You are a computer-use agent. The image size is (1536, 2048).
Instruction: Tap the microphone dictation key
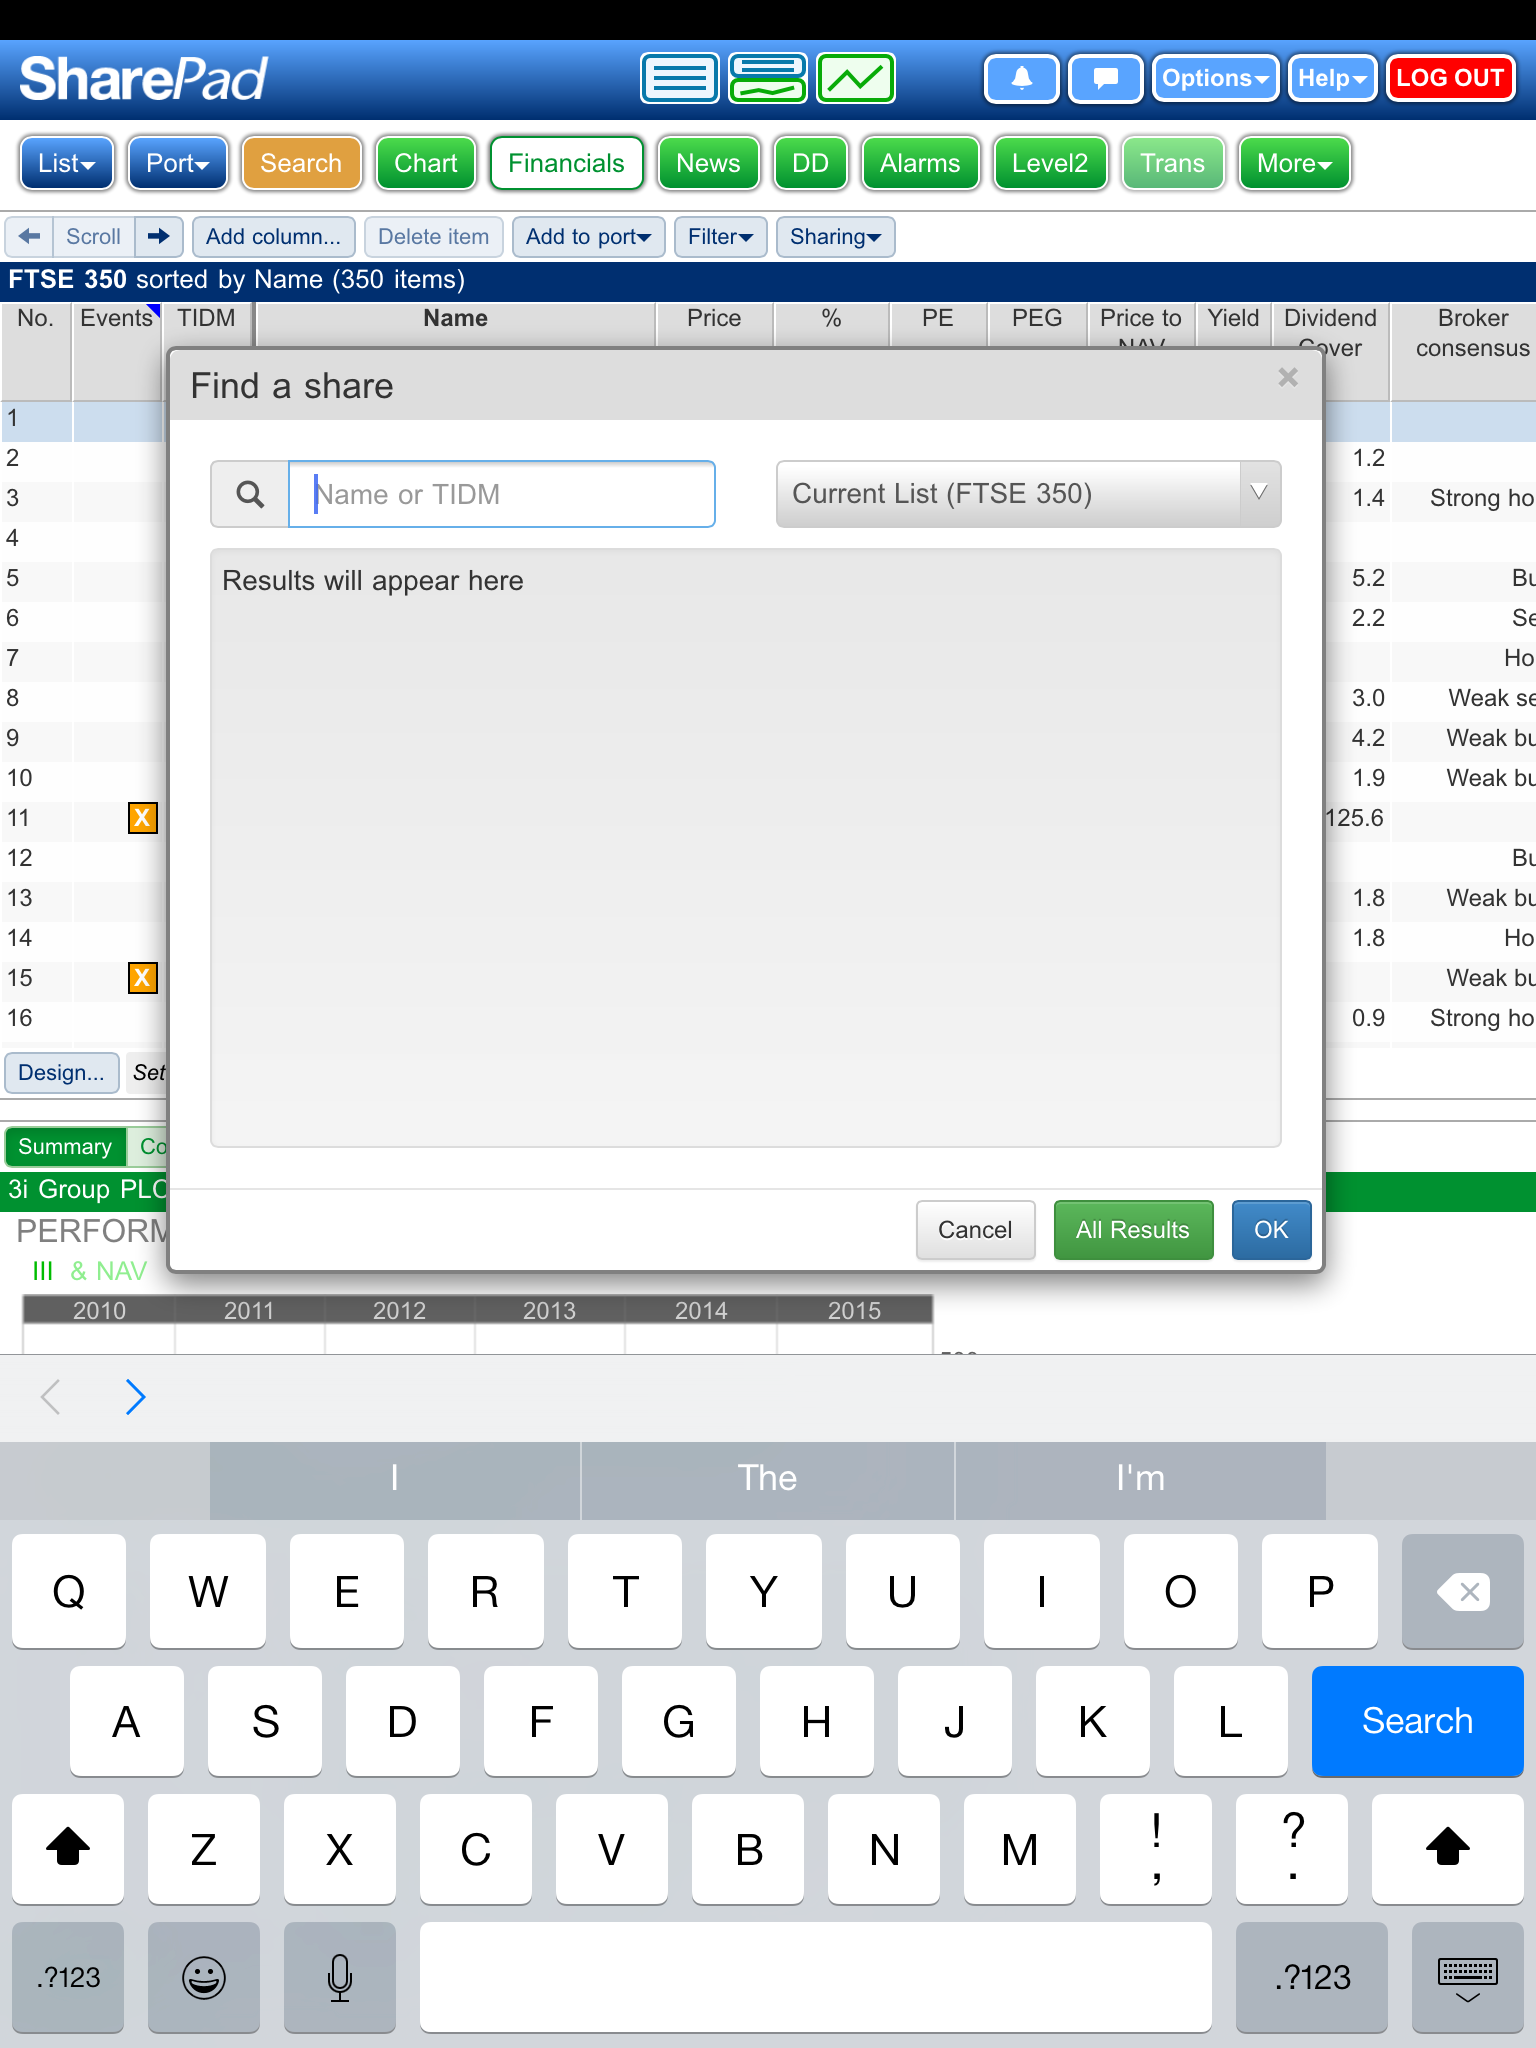tap(340, 1977)
